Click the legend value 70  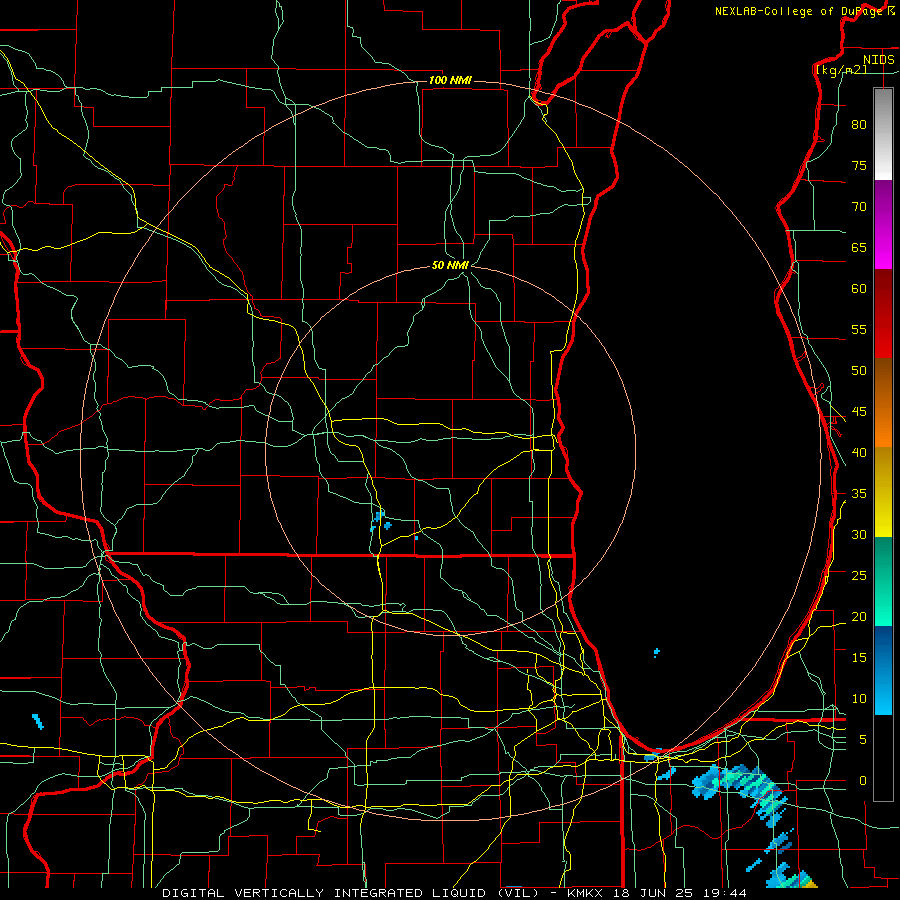859,207
